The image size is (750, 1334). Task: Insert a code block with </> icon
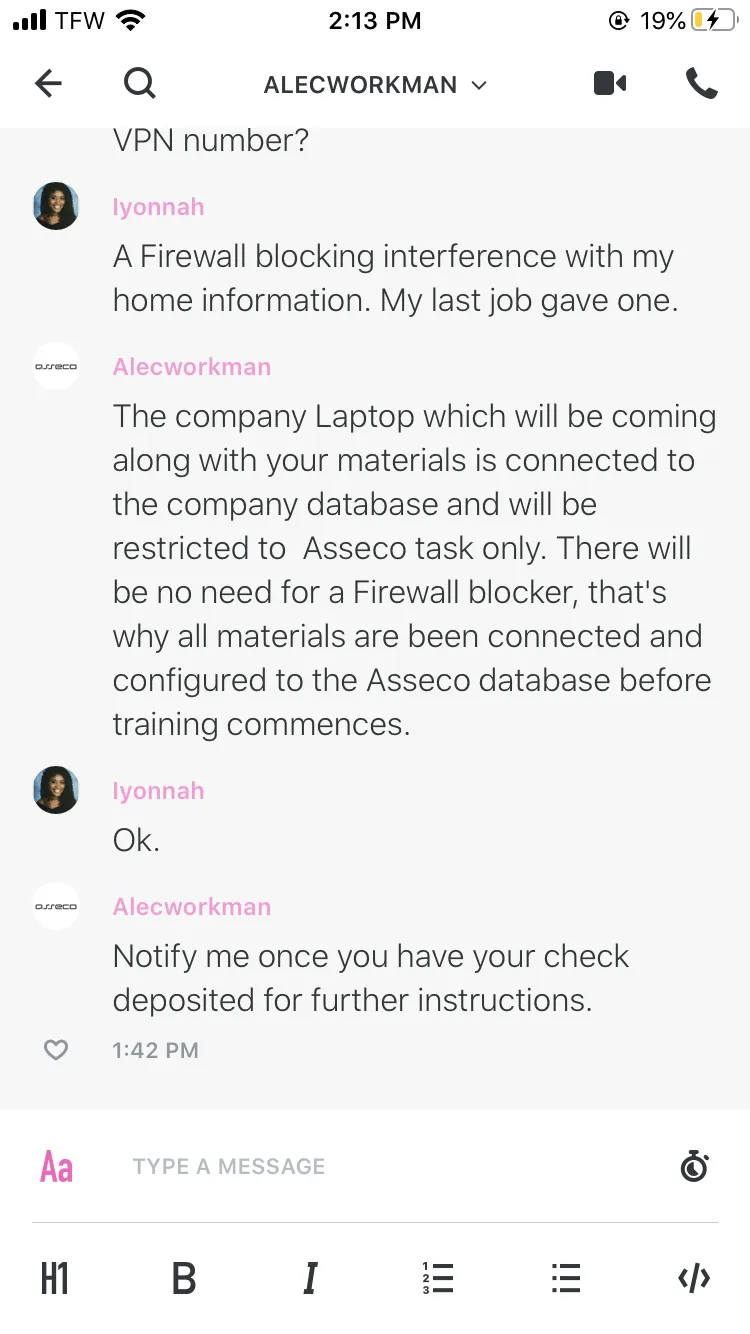(x=694, y=1278)
